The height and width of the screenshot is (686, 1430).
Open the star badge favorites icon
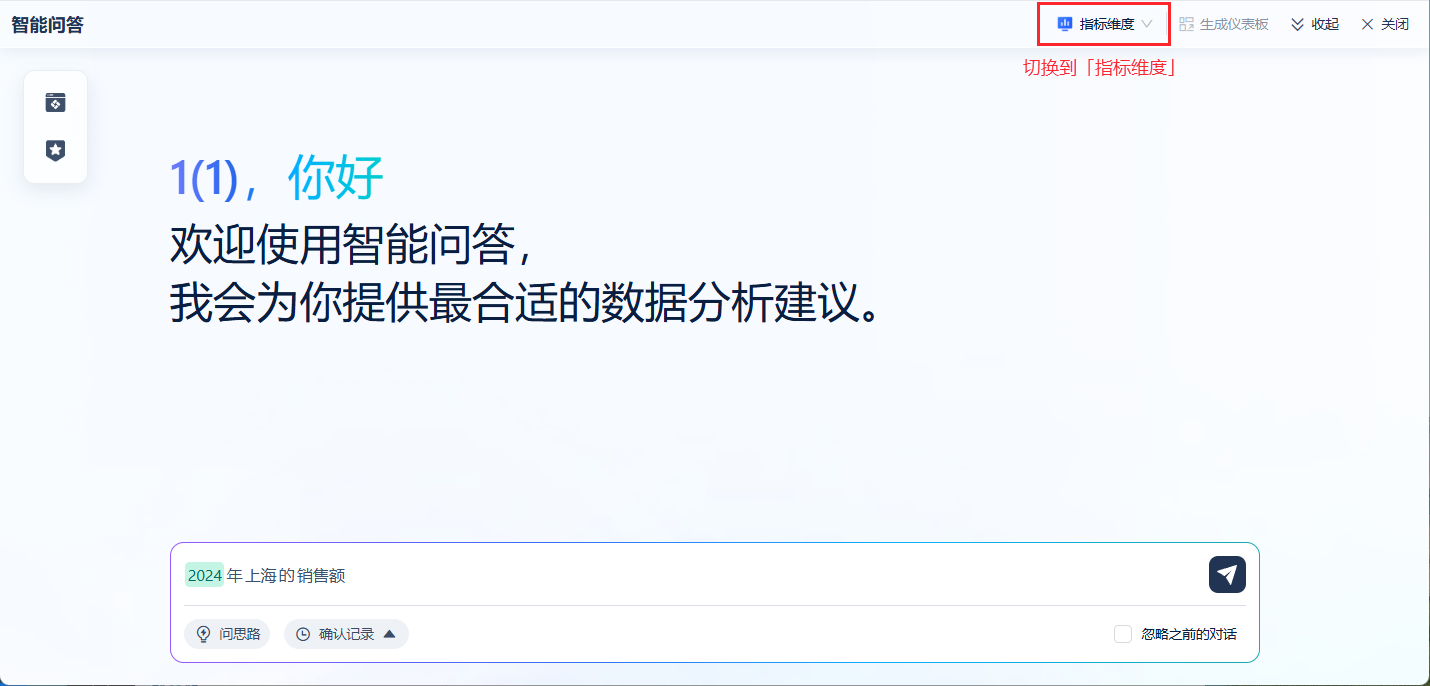pos(55,150)
